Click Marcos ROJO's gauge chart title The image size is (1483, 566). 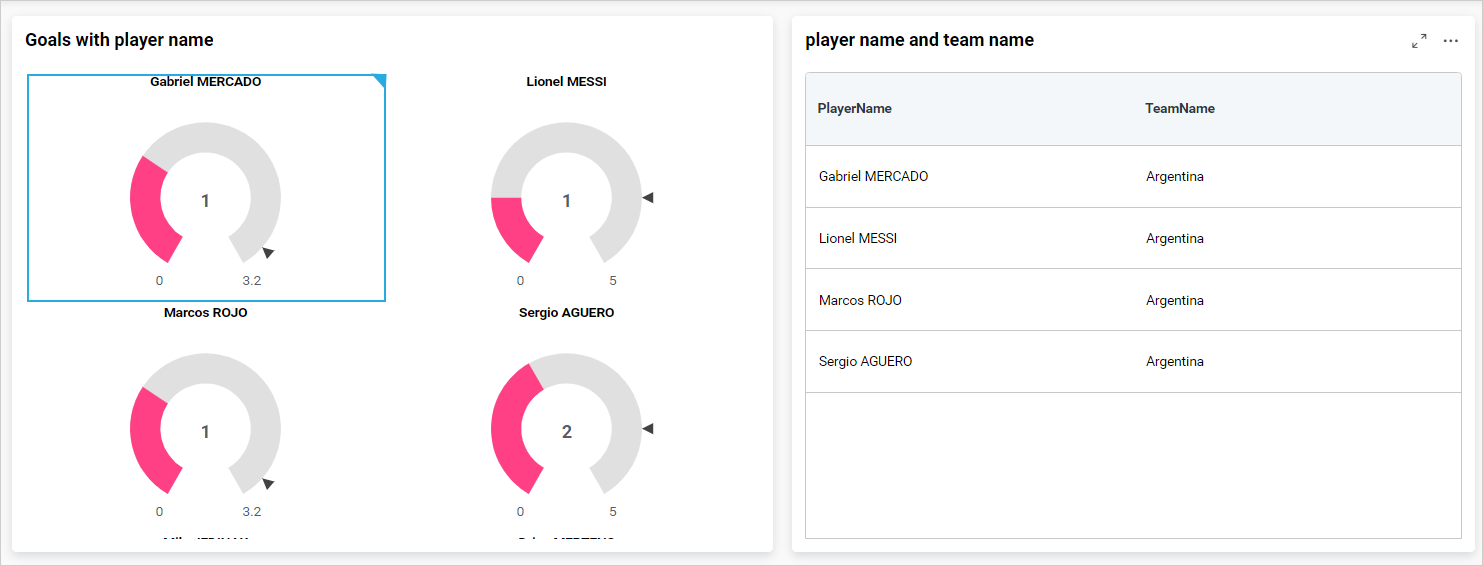205,313
